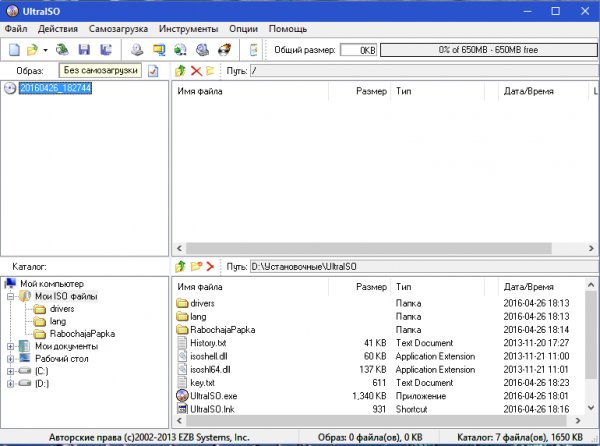Select the 20160426_182744 disc tree node

(x=55, y=88)
